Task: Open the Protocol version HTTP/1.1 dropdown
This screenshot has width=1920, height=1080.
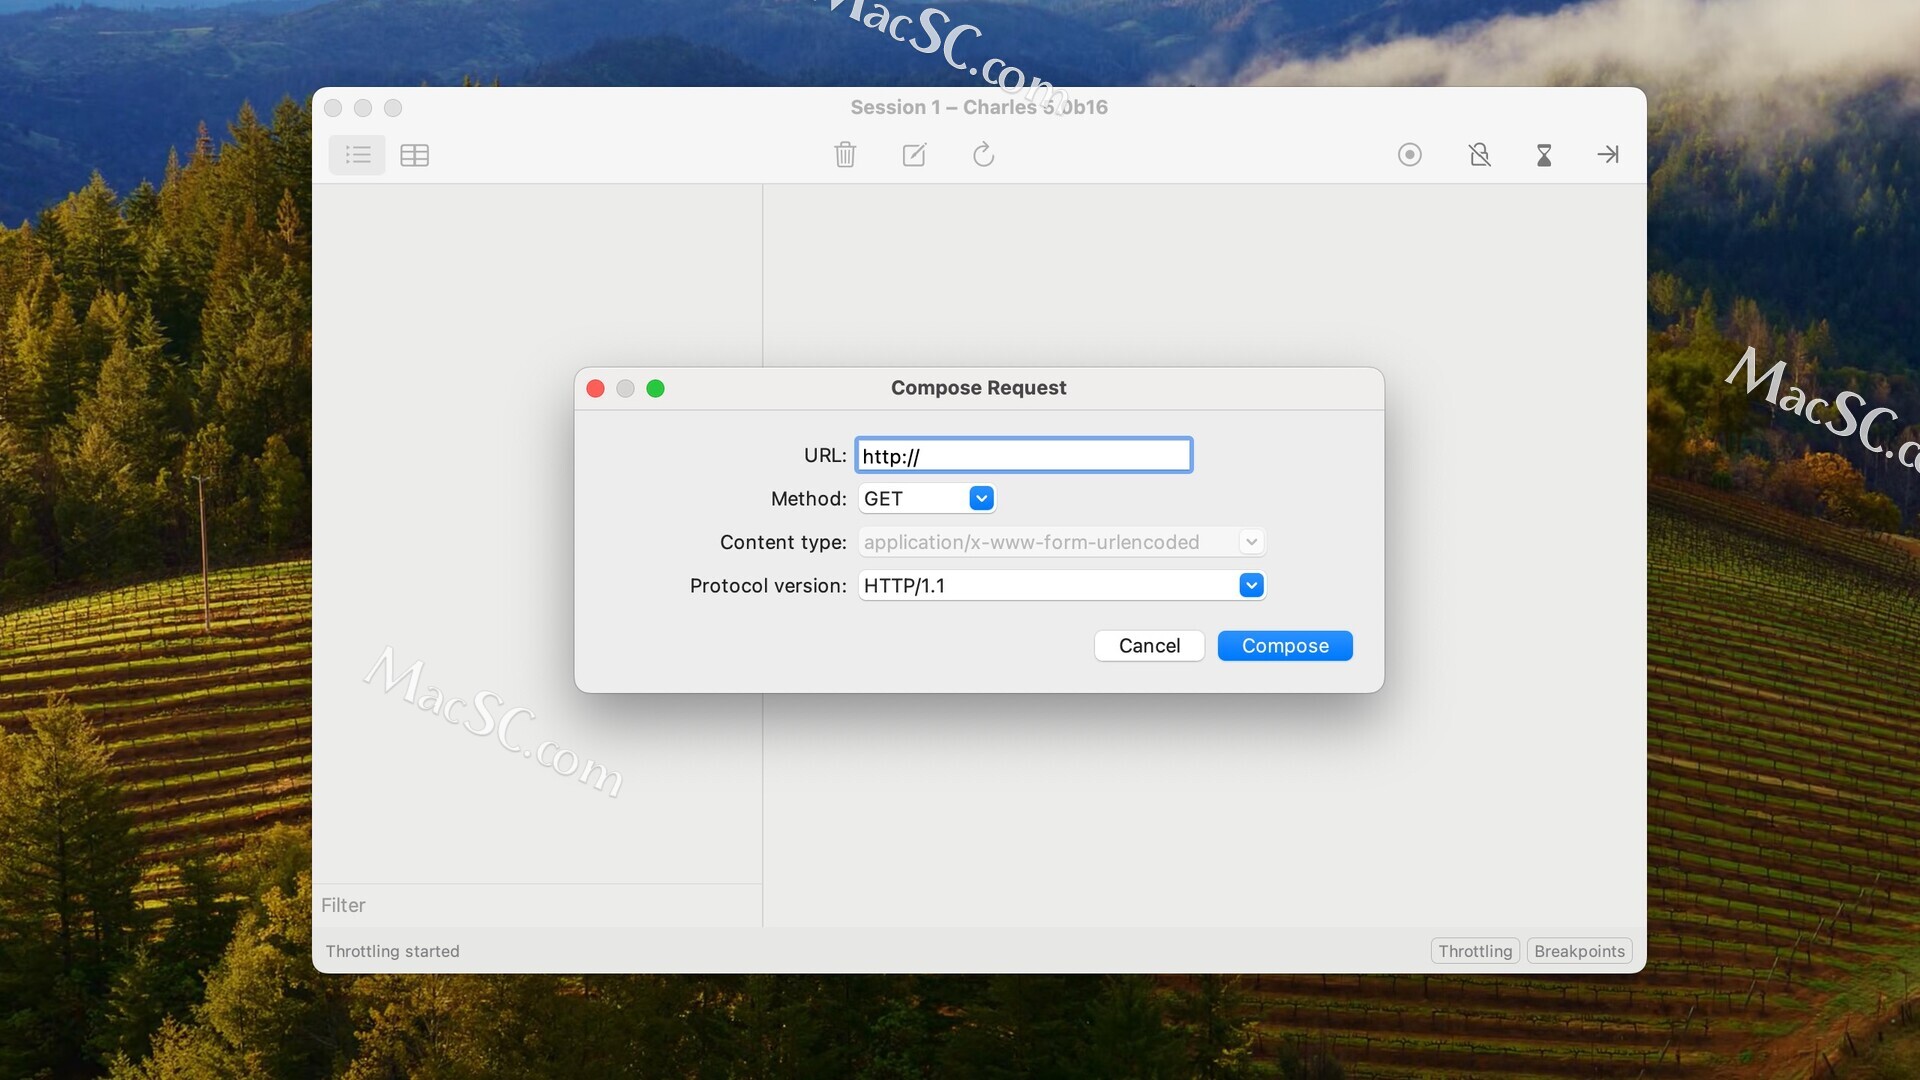Action: click(x=1062, y=585)
